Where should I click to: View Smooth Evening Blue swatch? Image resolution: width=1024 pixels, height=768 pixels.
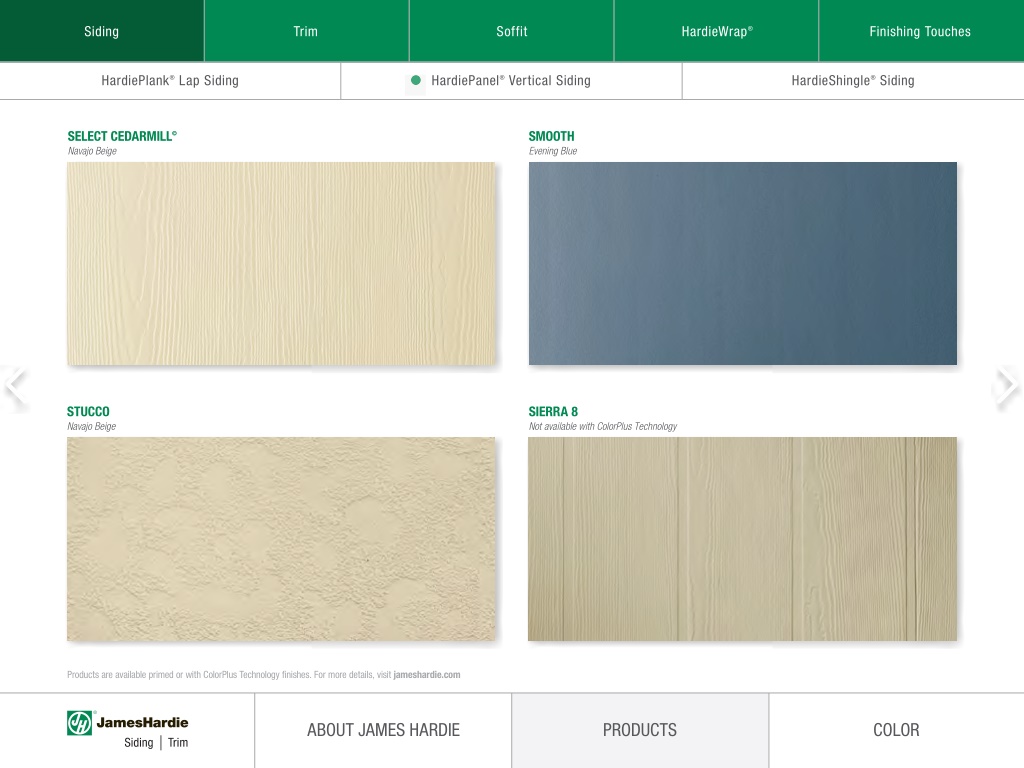pyautogui.click(x=743, y=264)
